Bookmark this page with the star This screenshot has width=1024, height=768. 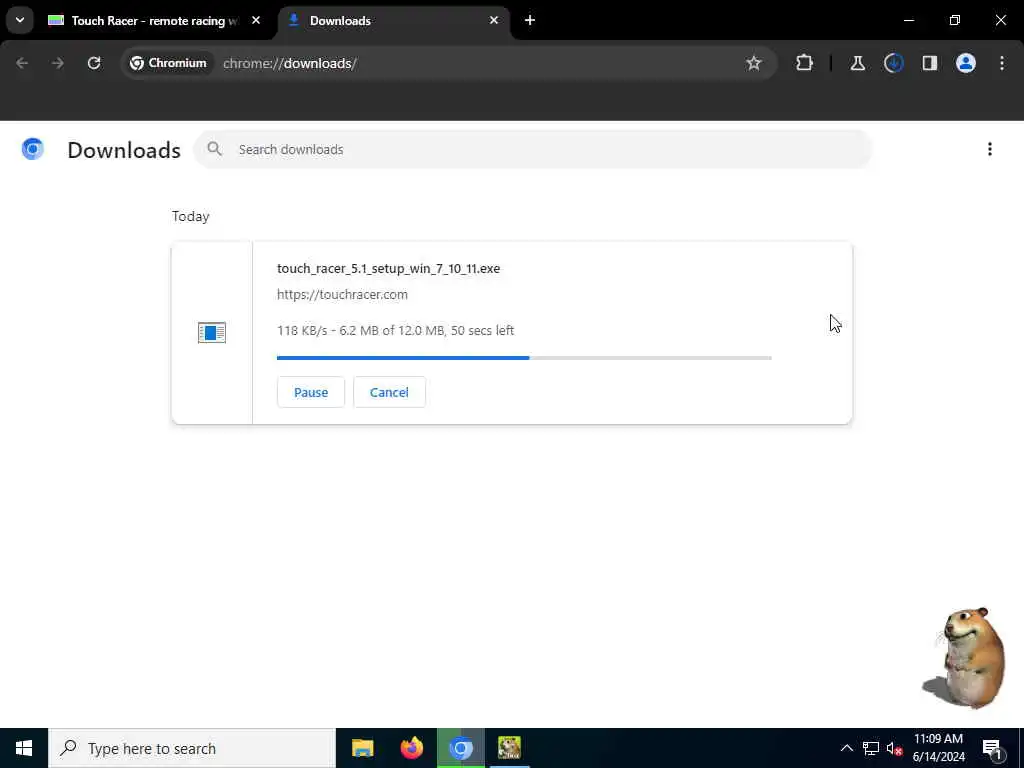(754, 63)
